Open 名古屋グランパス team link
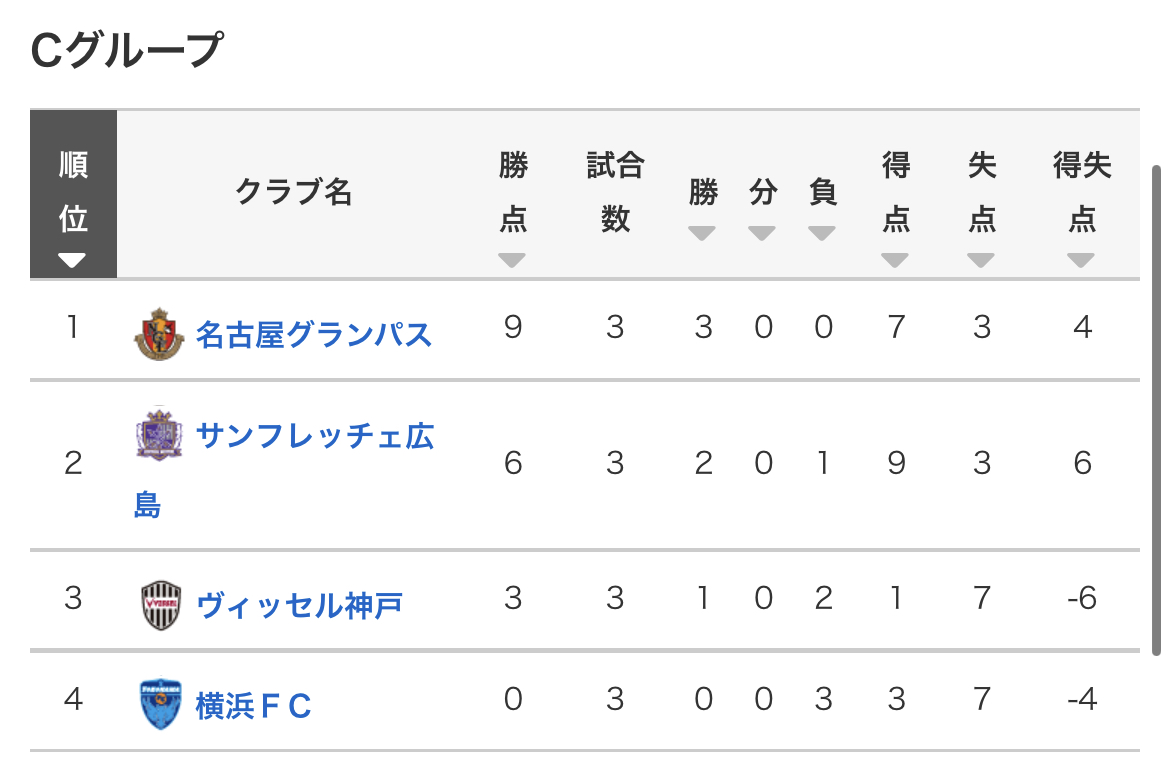The width and height of the screenshot is (1170, 776). pyautogui.click(x=313, y=334)
